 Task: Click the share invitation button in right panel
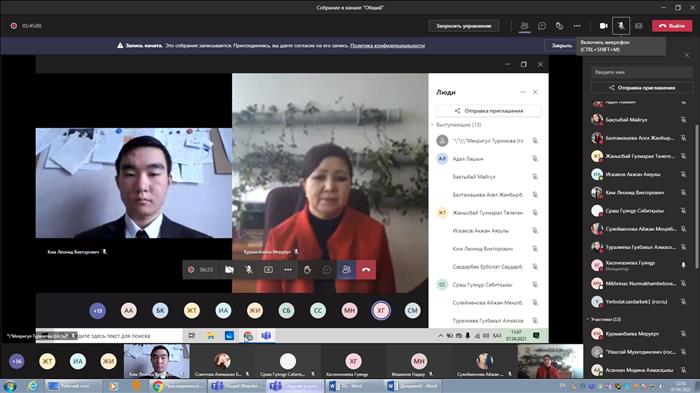pyautogui.click(x=642, y=88)
